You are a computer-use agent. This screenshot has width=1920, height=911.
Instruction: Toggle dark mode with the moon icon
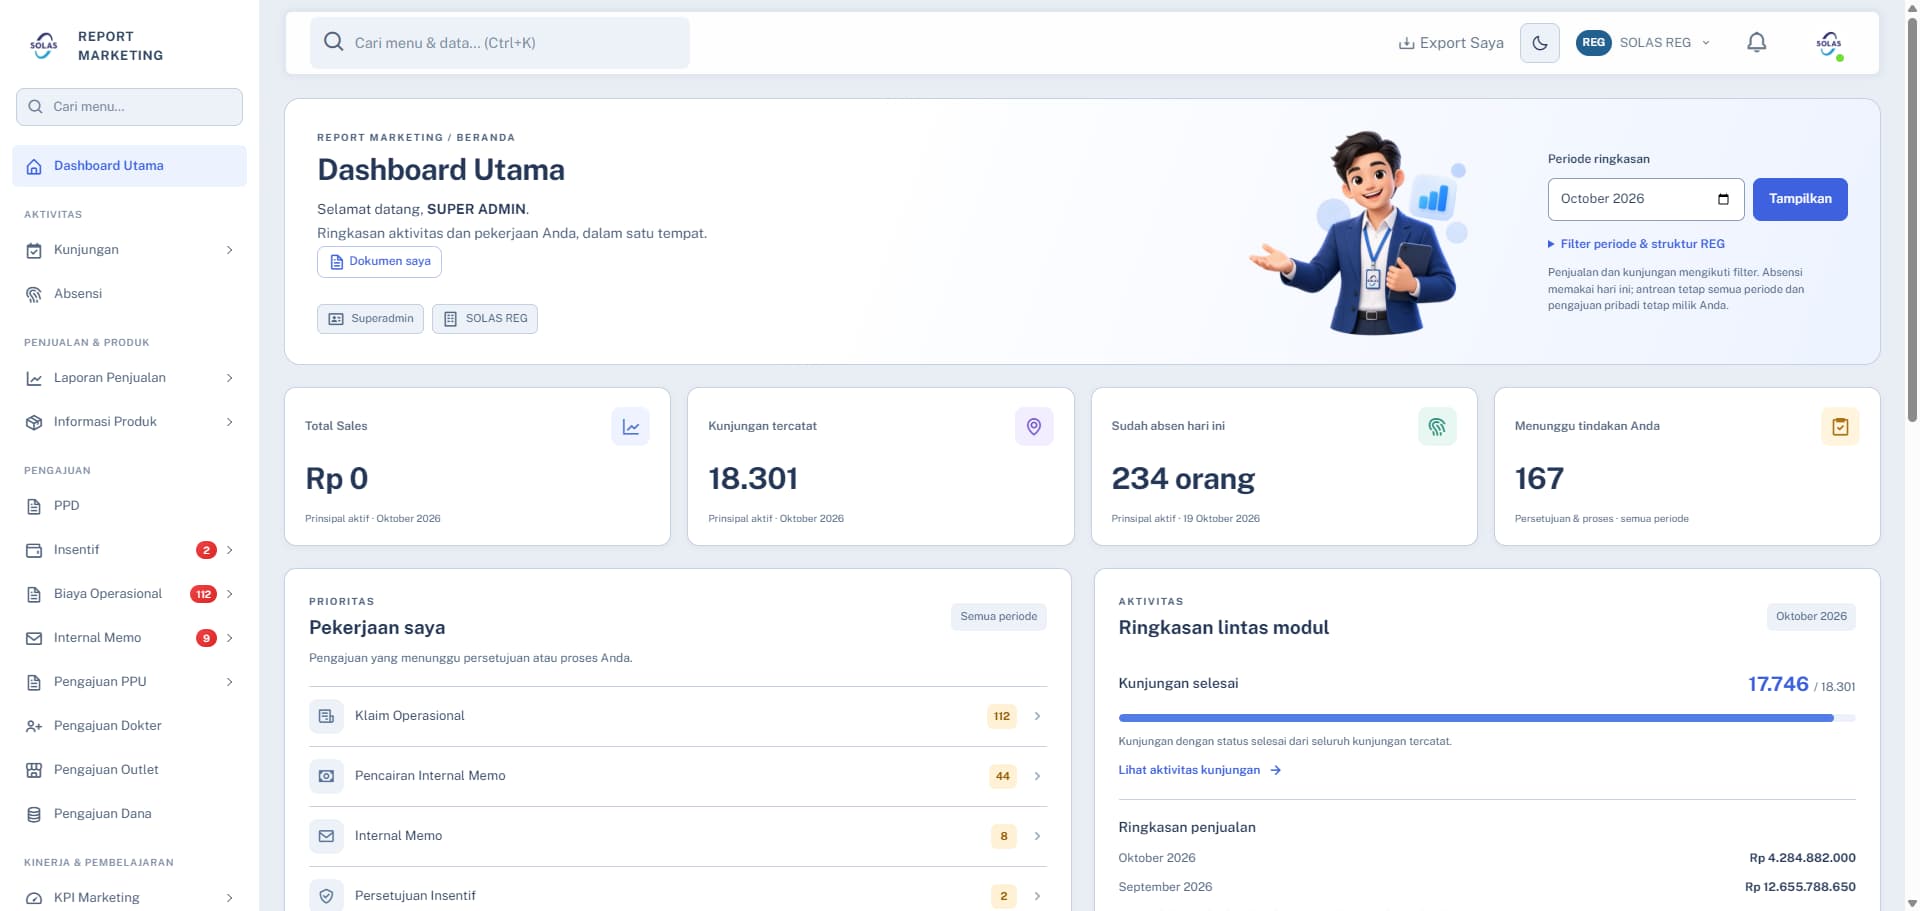click(x=1539, y=43)
